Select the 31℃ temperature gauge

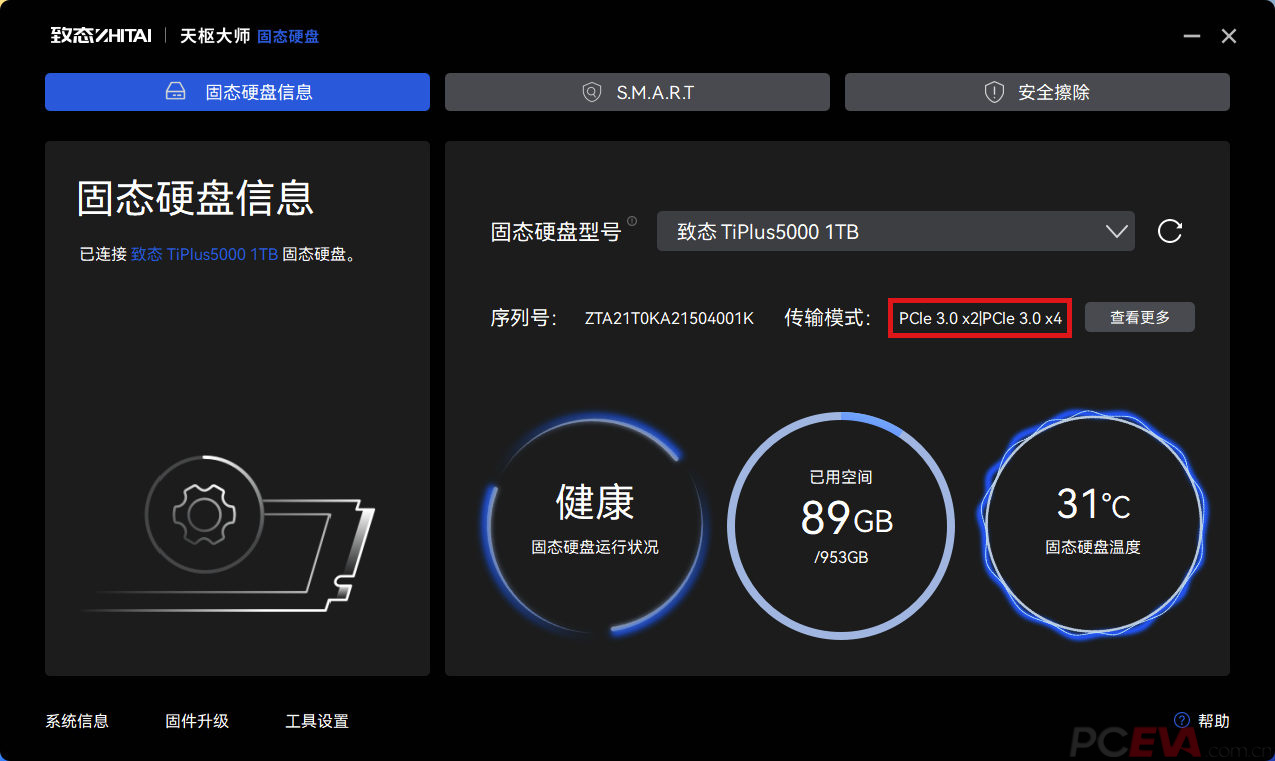[x=1092, y=522]
